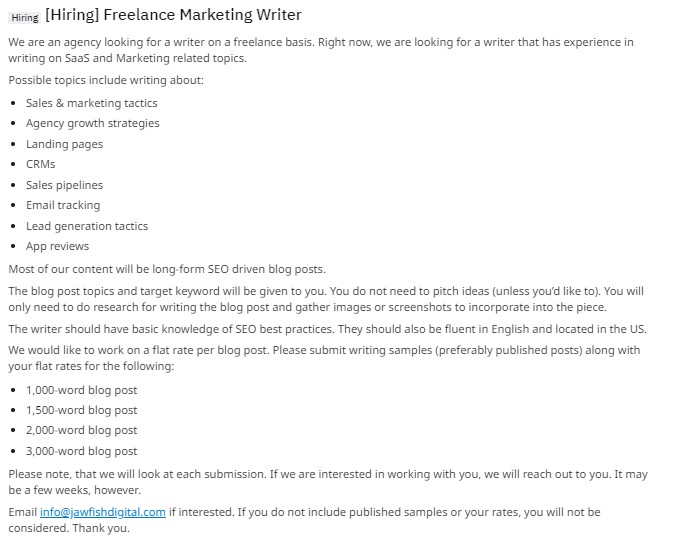Place cursor in Please note submission paragraph
Image resolution: width=677 pixels, height=541 pixels.
pos(328,482)
